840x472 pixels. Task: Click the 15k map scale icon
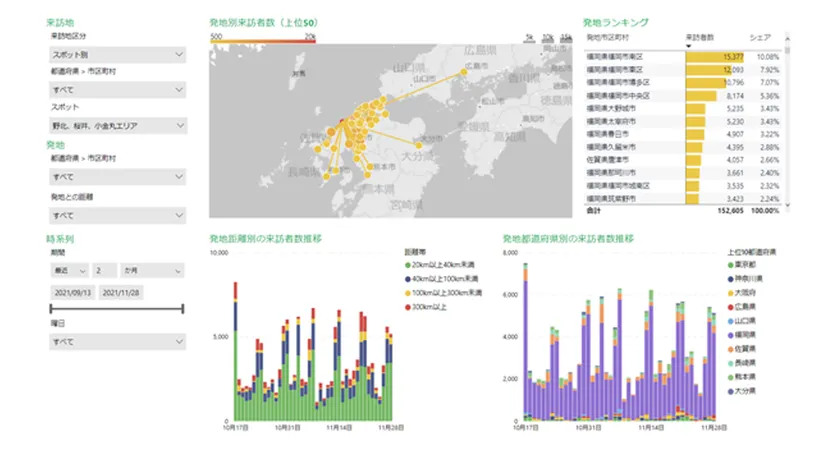click(x=566, y=39)
